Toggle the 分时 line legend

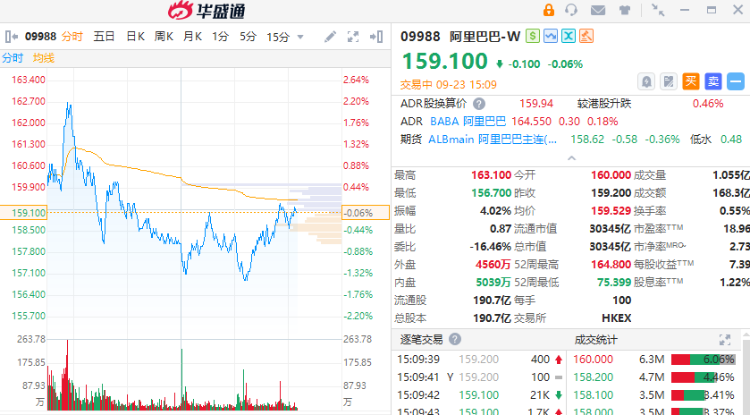click(x=12, y=58)
